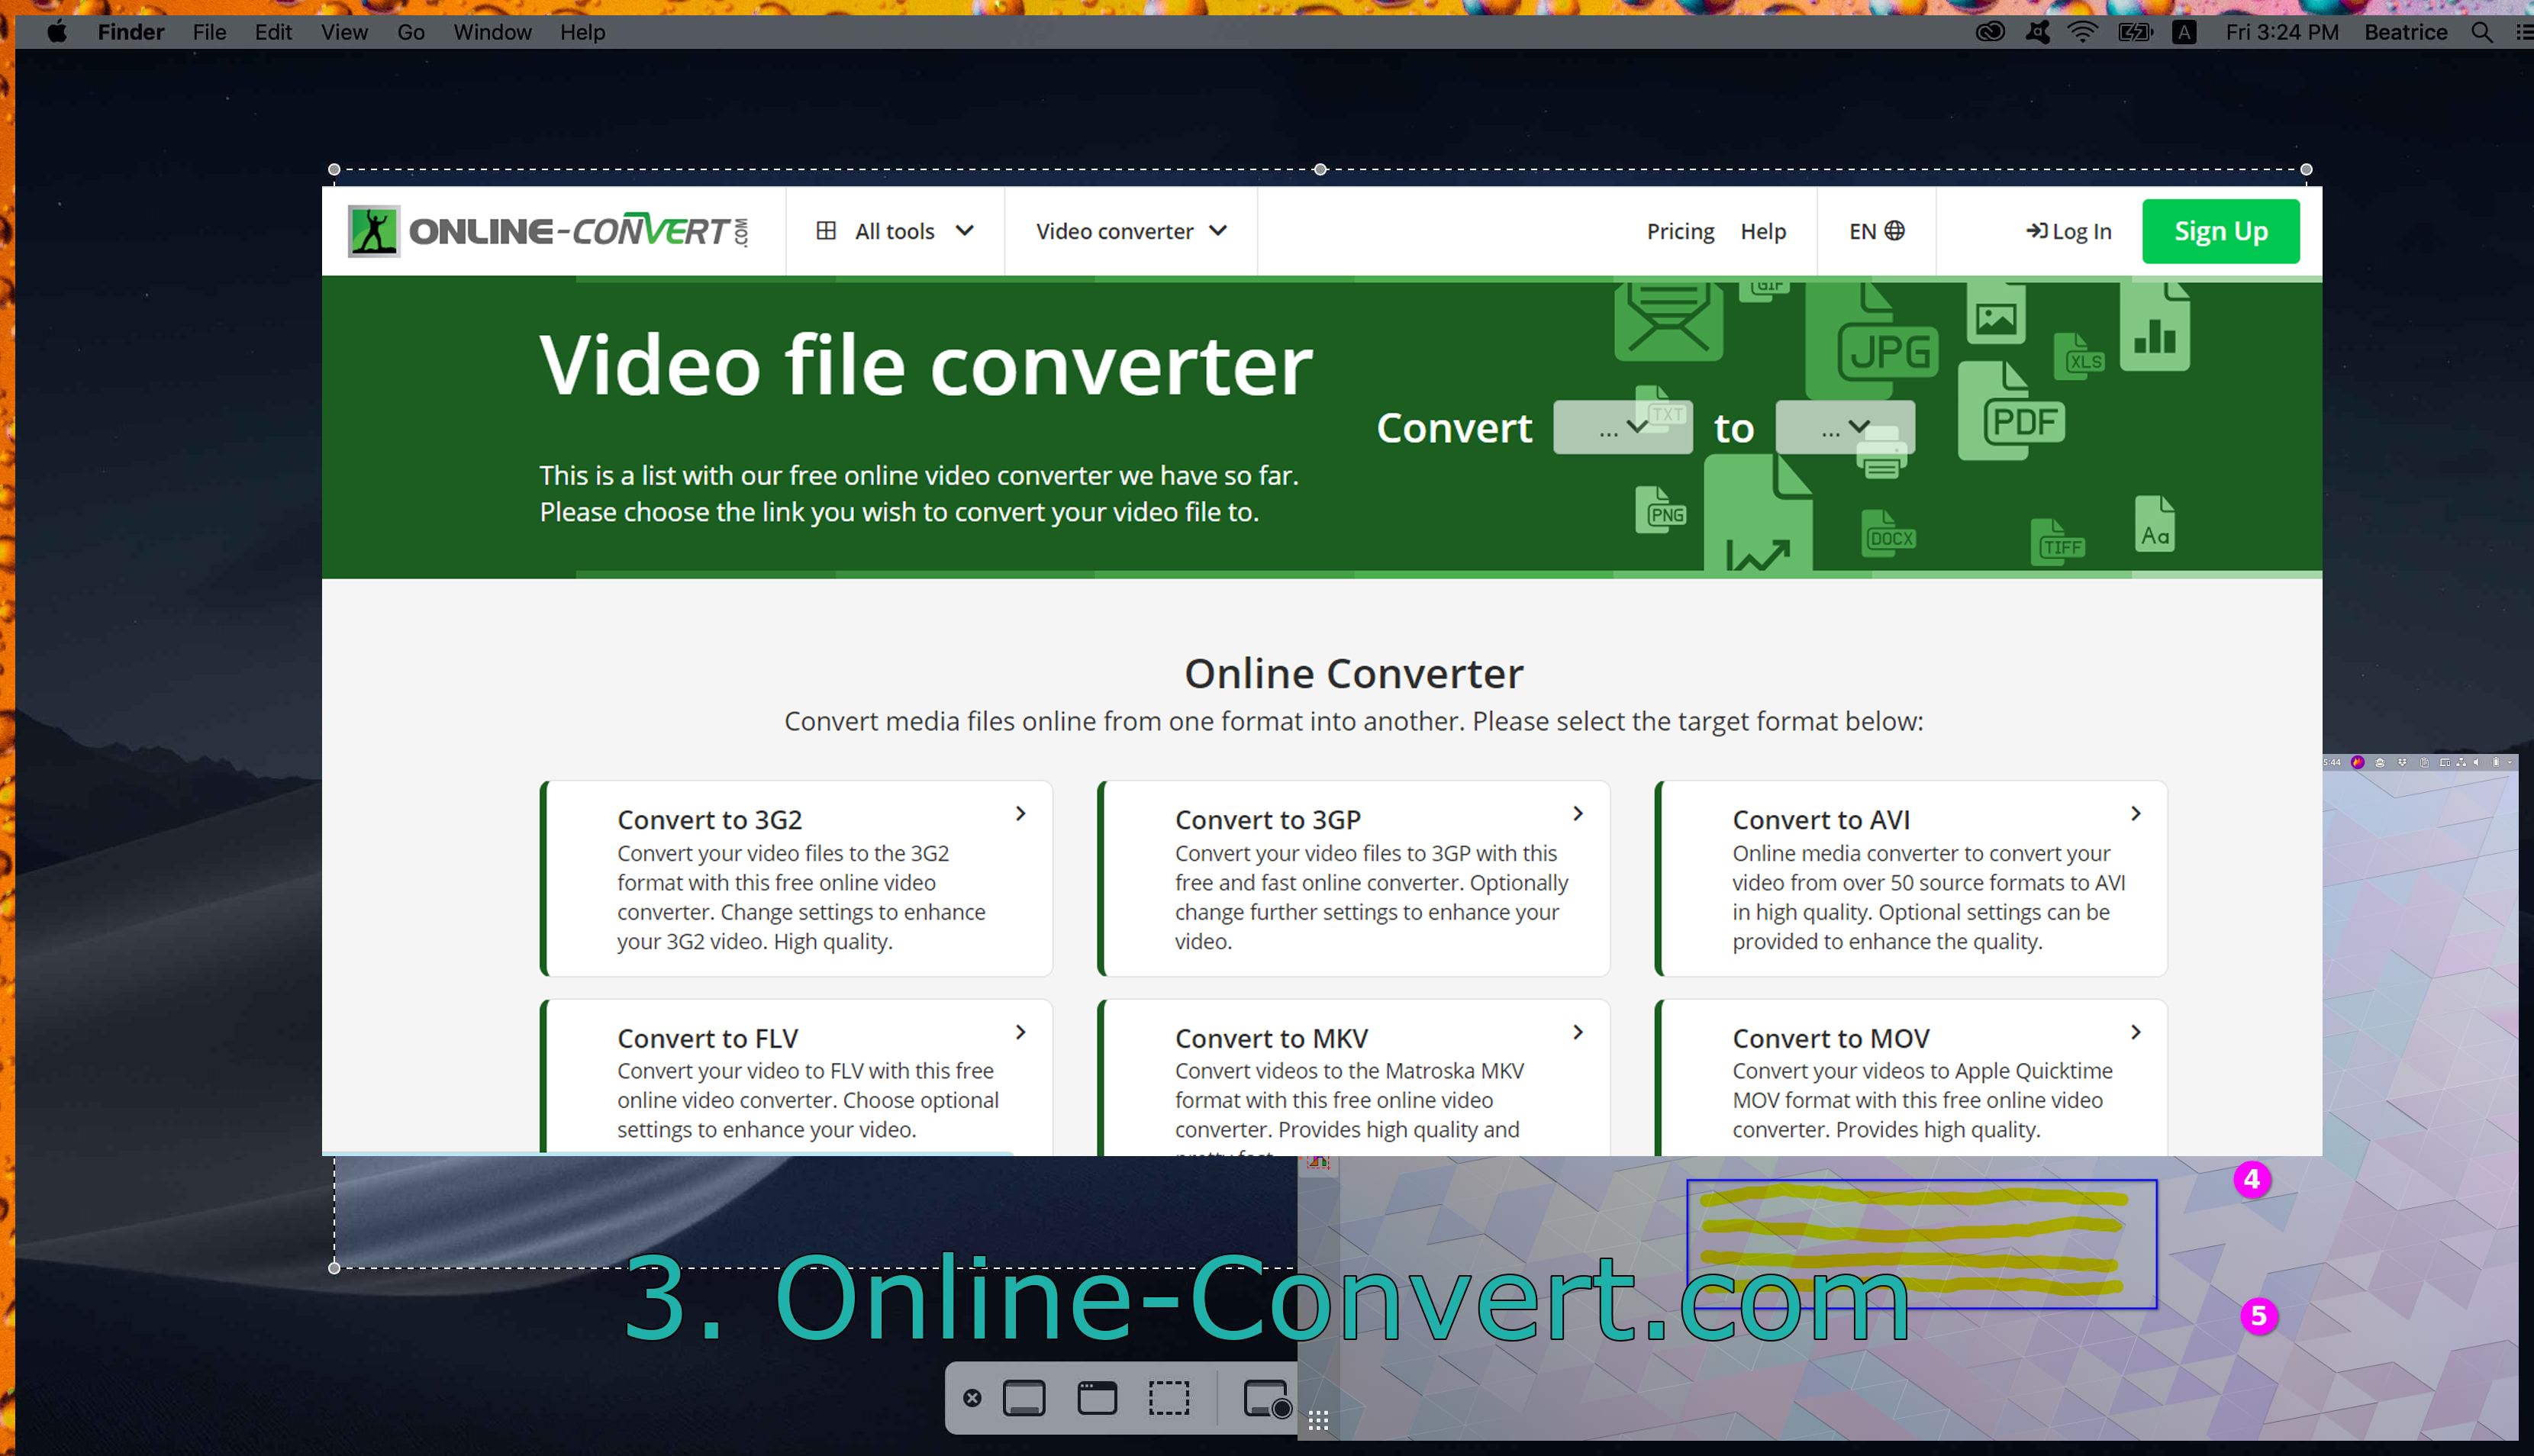Open the Notification Center list icon
Viewport: 2534px width, 1456px height.
click(x=2524, y=32)
